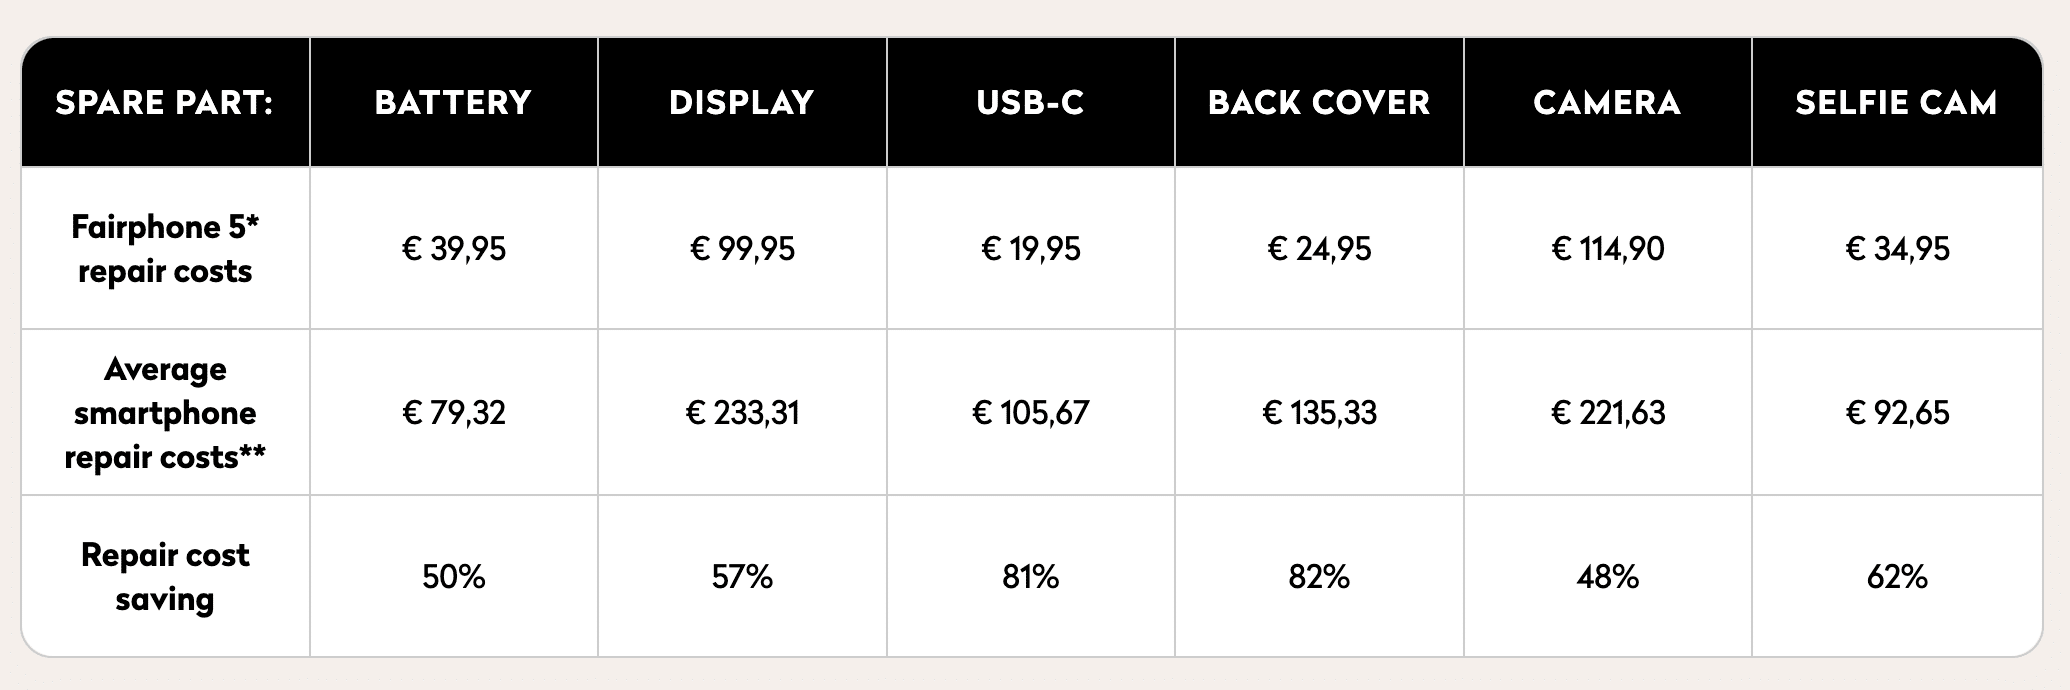Select the 82% back cover saving
The height and width of the screenshot is (690, 2070).
pos(1319,577)
